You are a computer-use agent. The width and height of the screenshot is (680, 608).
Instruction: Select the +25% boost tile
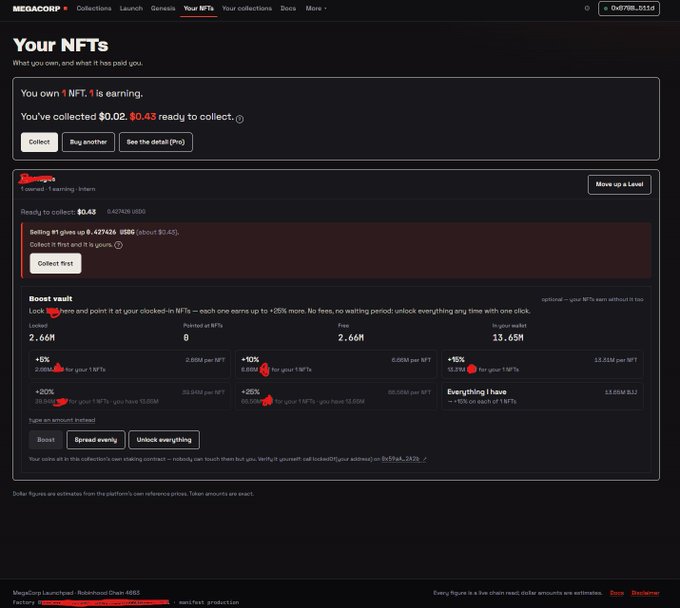336,396
